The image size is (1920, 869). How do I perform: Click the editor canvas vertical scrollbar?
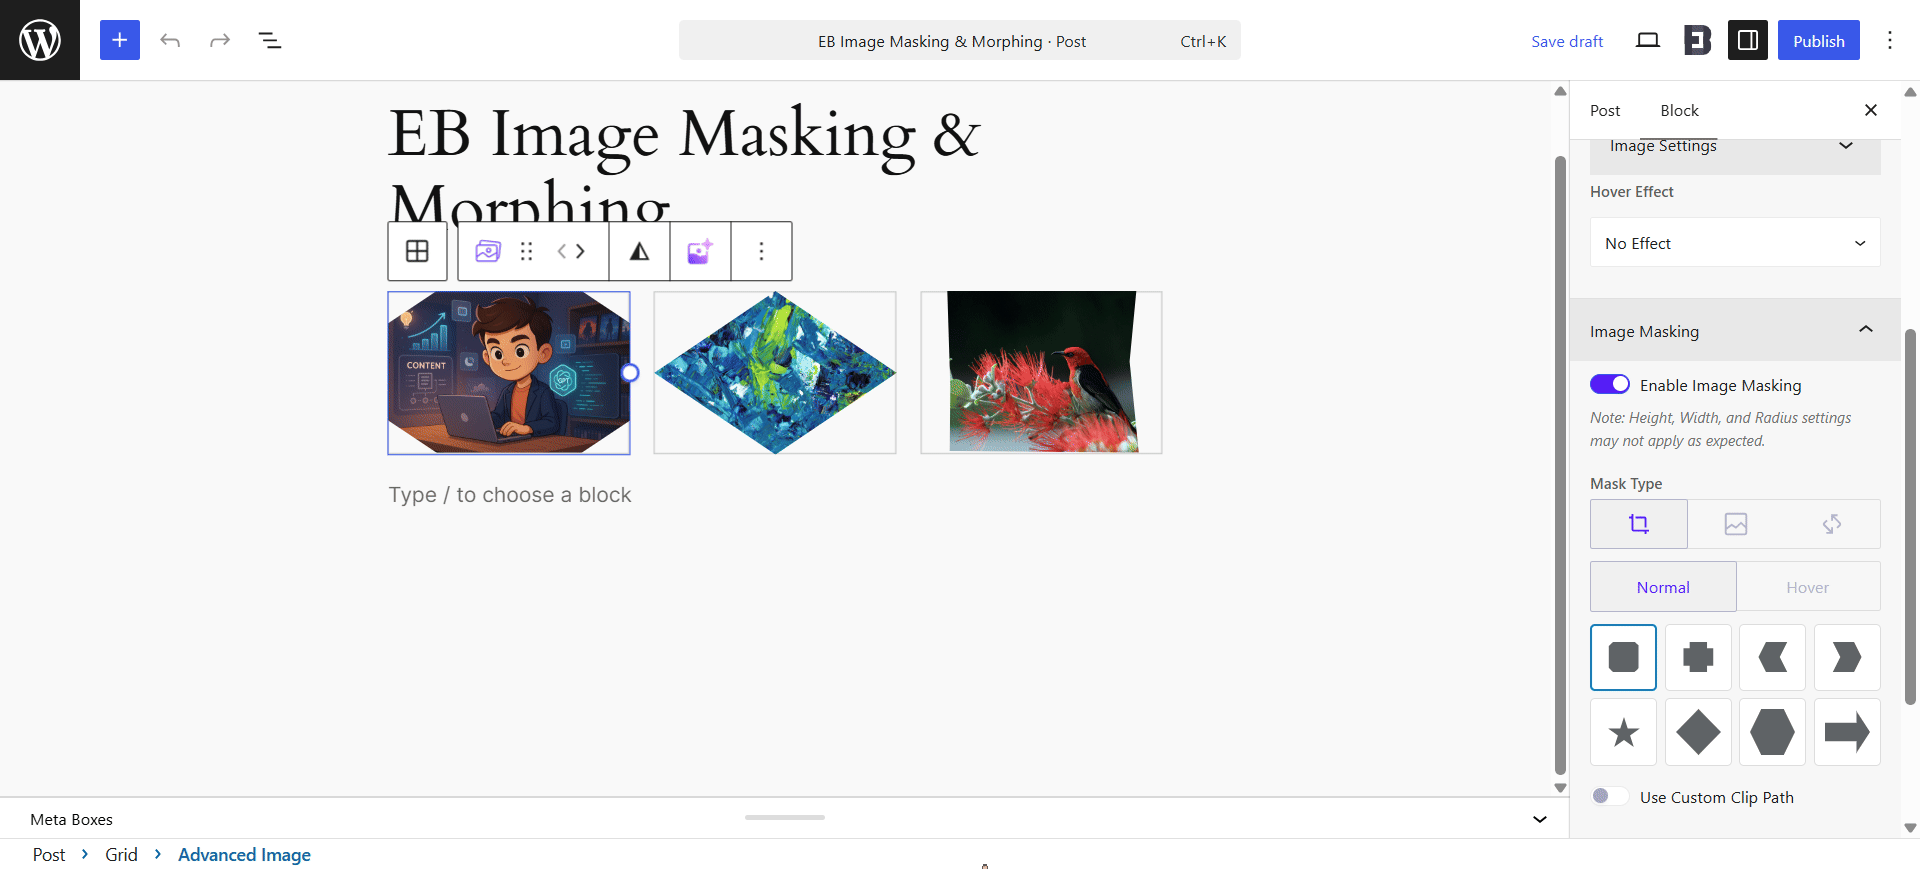click(1560, 465)
